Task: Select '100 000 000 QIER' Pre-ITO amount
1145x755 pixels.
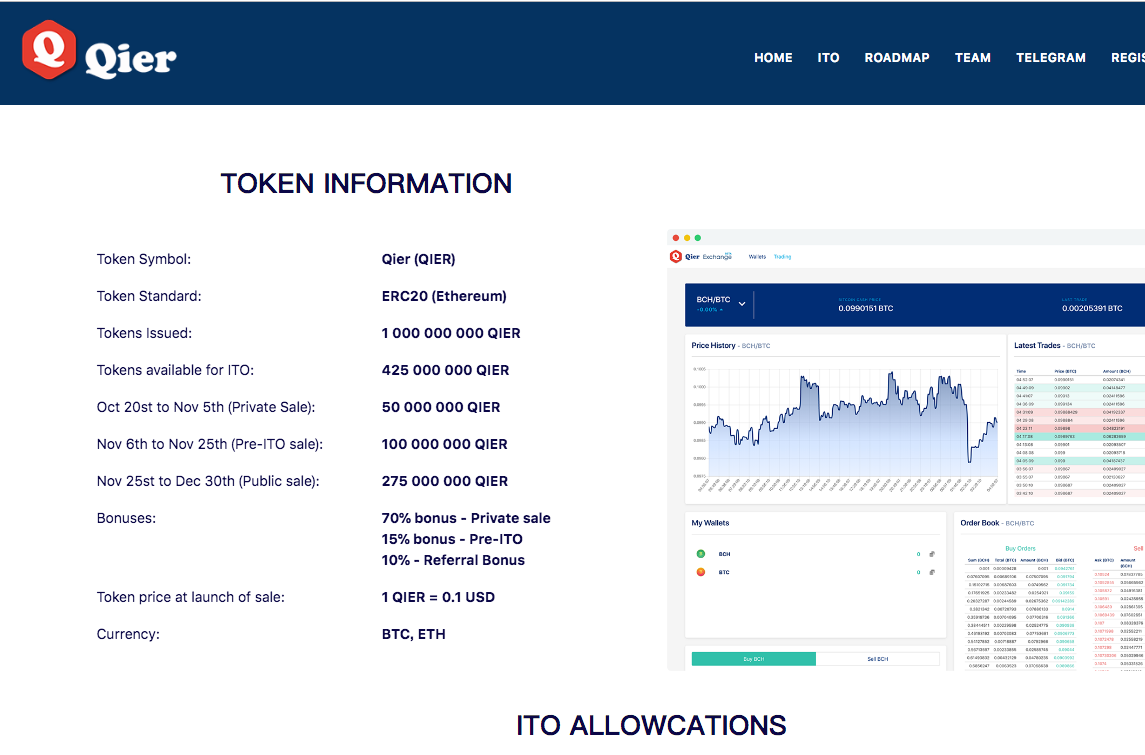Action: tap(445, 445)
